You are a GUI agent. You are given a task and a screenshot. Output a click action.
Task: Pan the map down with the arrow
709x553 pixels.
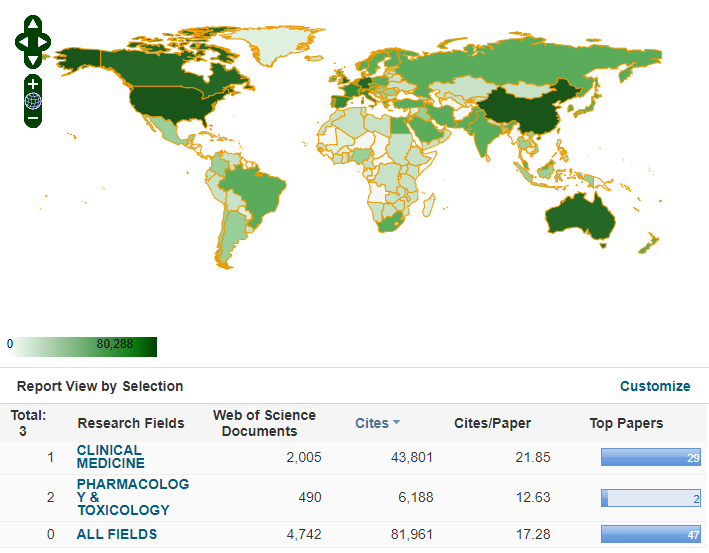tap(33, 59)
